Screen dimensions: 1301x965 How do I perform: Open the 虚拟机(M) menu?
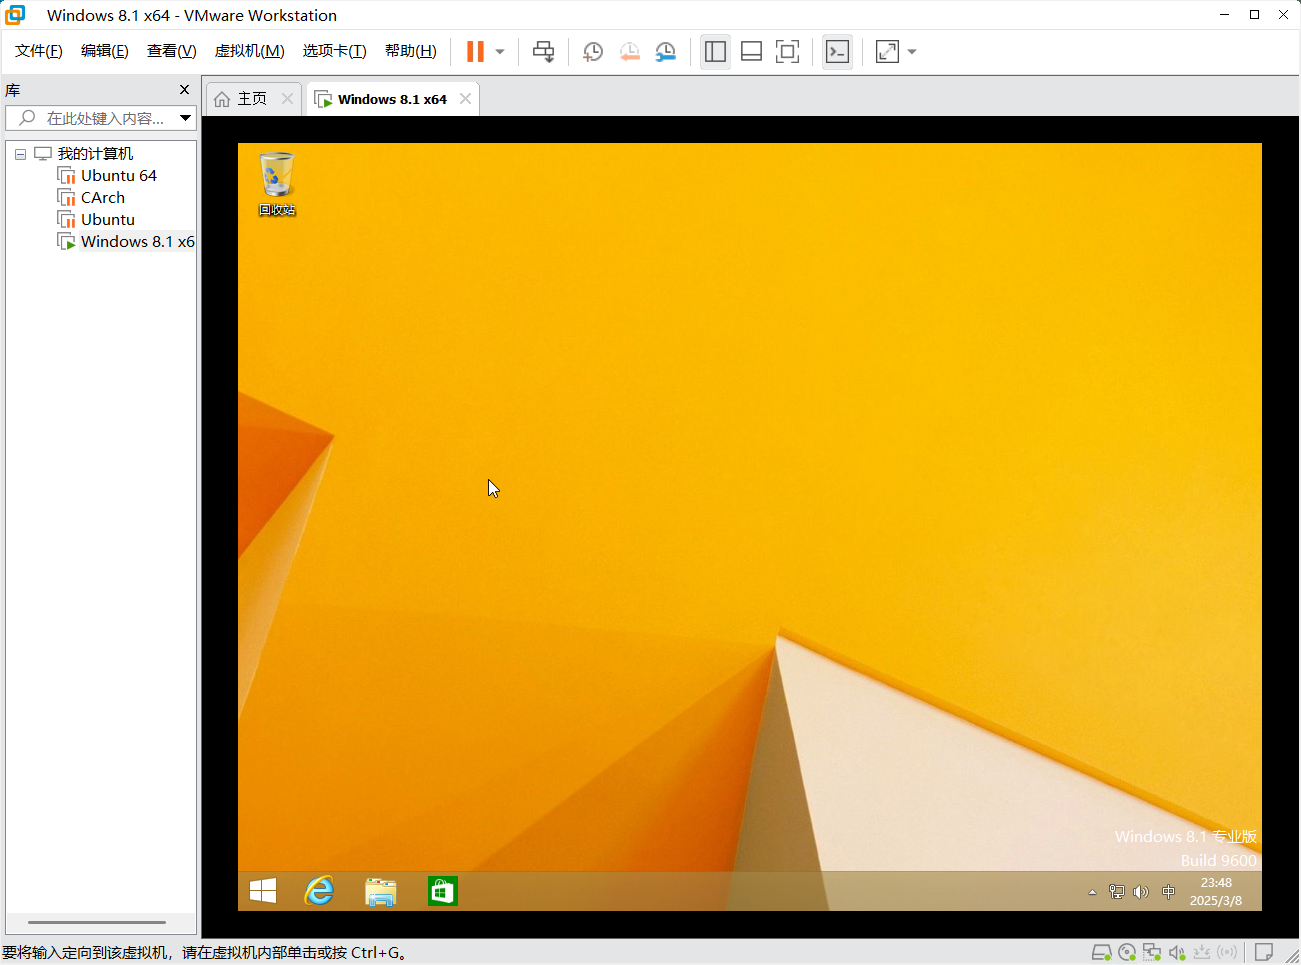[x=250, y=51]
